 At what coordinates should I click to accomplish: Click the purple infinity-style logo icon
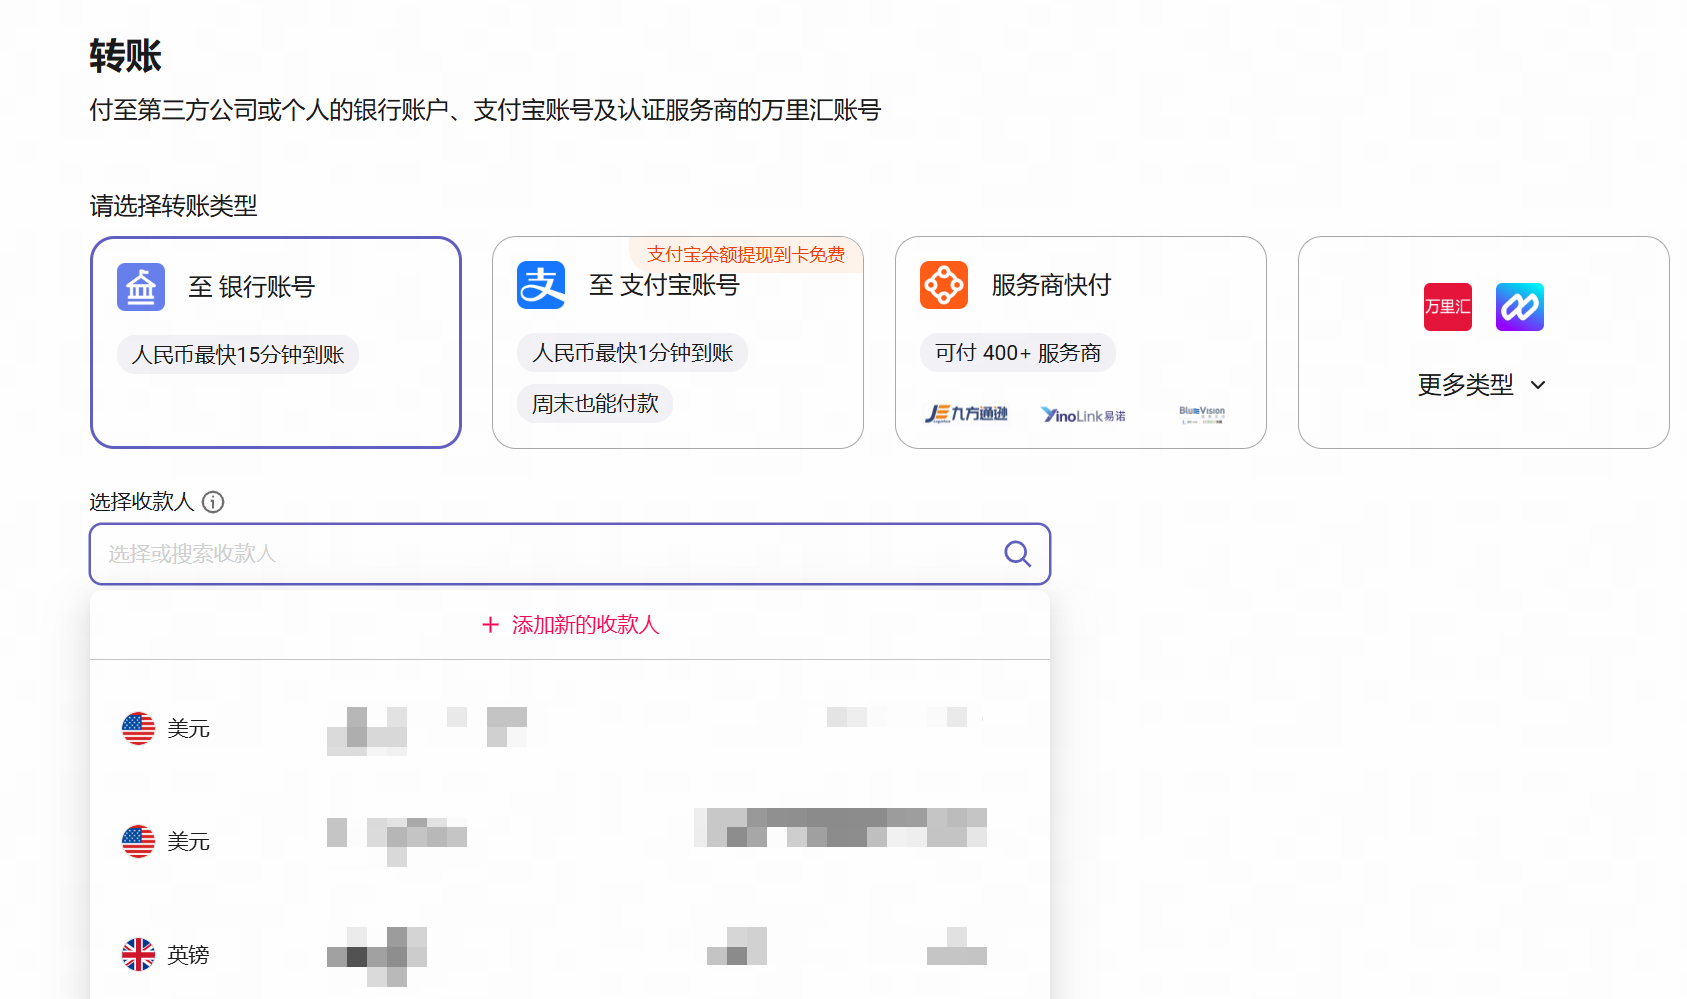point(1519,307)
